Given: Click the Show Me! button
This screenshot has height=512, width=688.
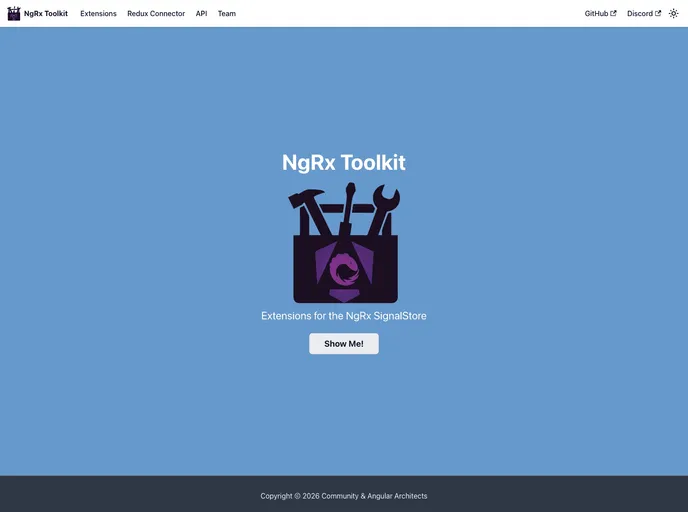Looking at the screenshot, I should [344, 344].
